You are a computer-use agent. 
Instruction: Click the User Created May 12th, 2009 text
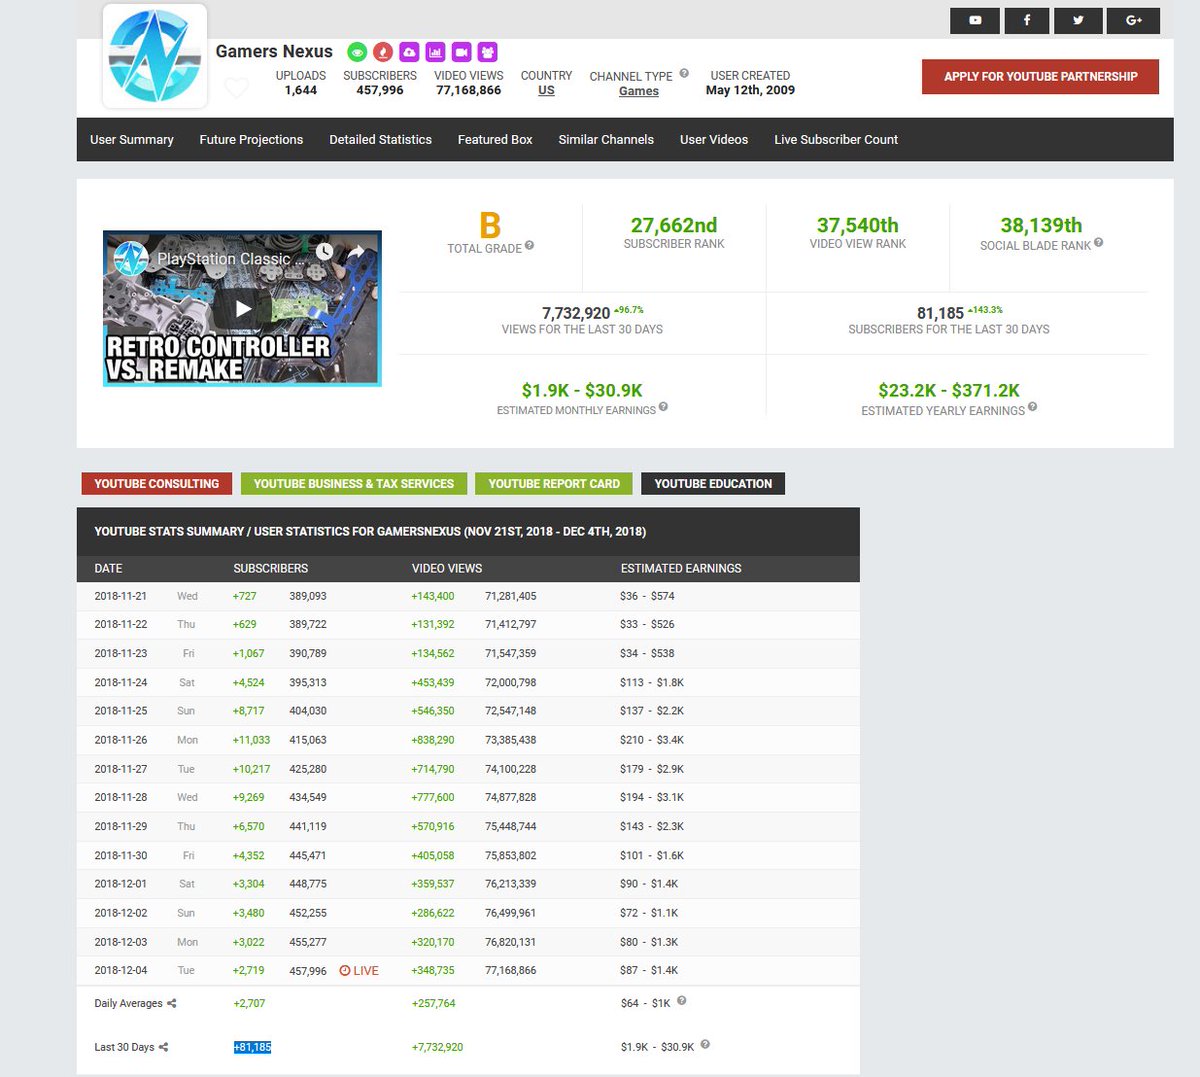pos(750,83)
